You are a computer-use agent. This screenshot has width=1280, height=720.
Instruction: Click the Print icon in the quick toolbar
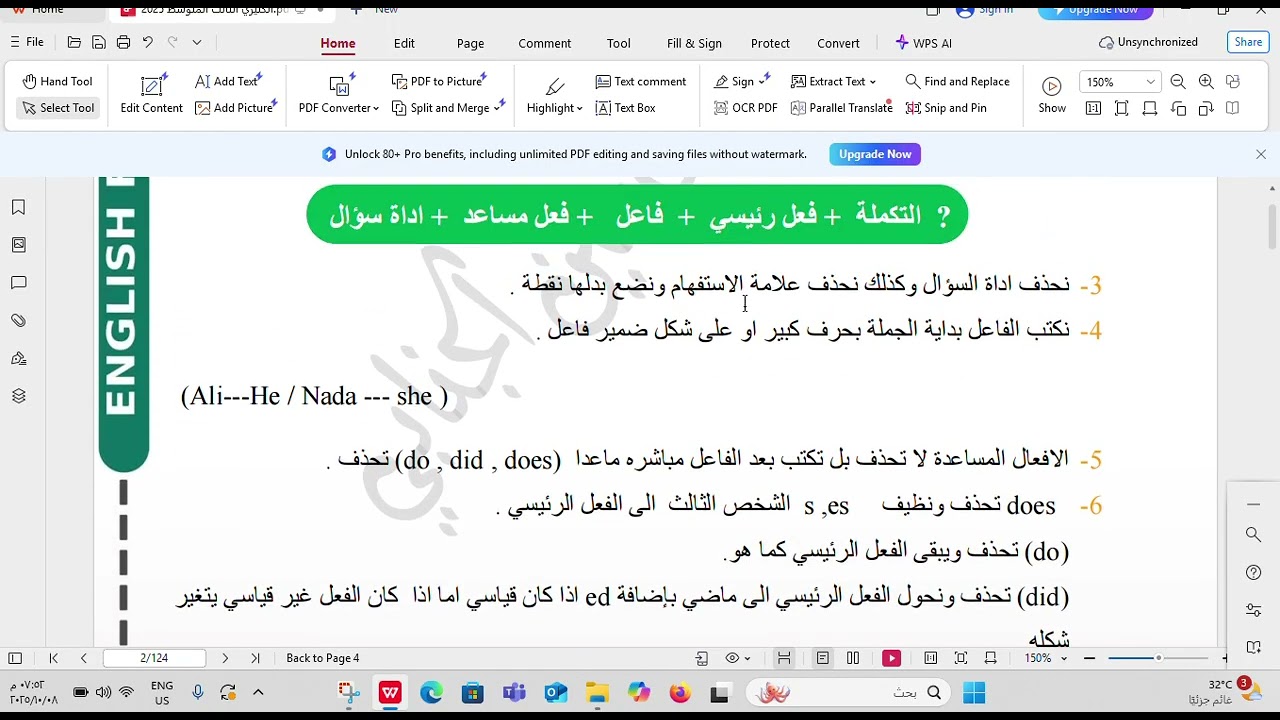[x=123, y=42]
